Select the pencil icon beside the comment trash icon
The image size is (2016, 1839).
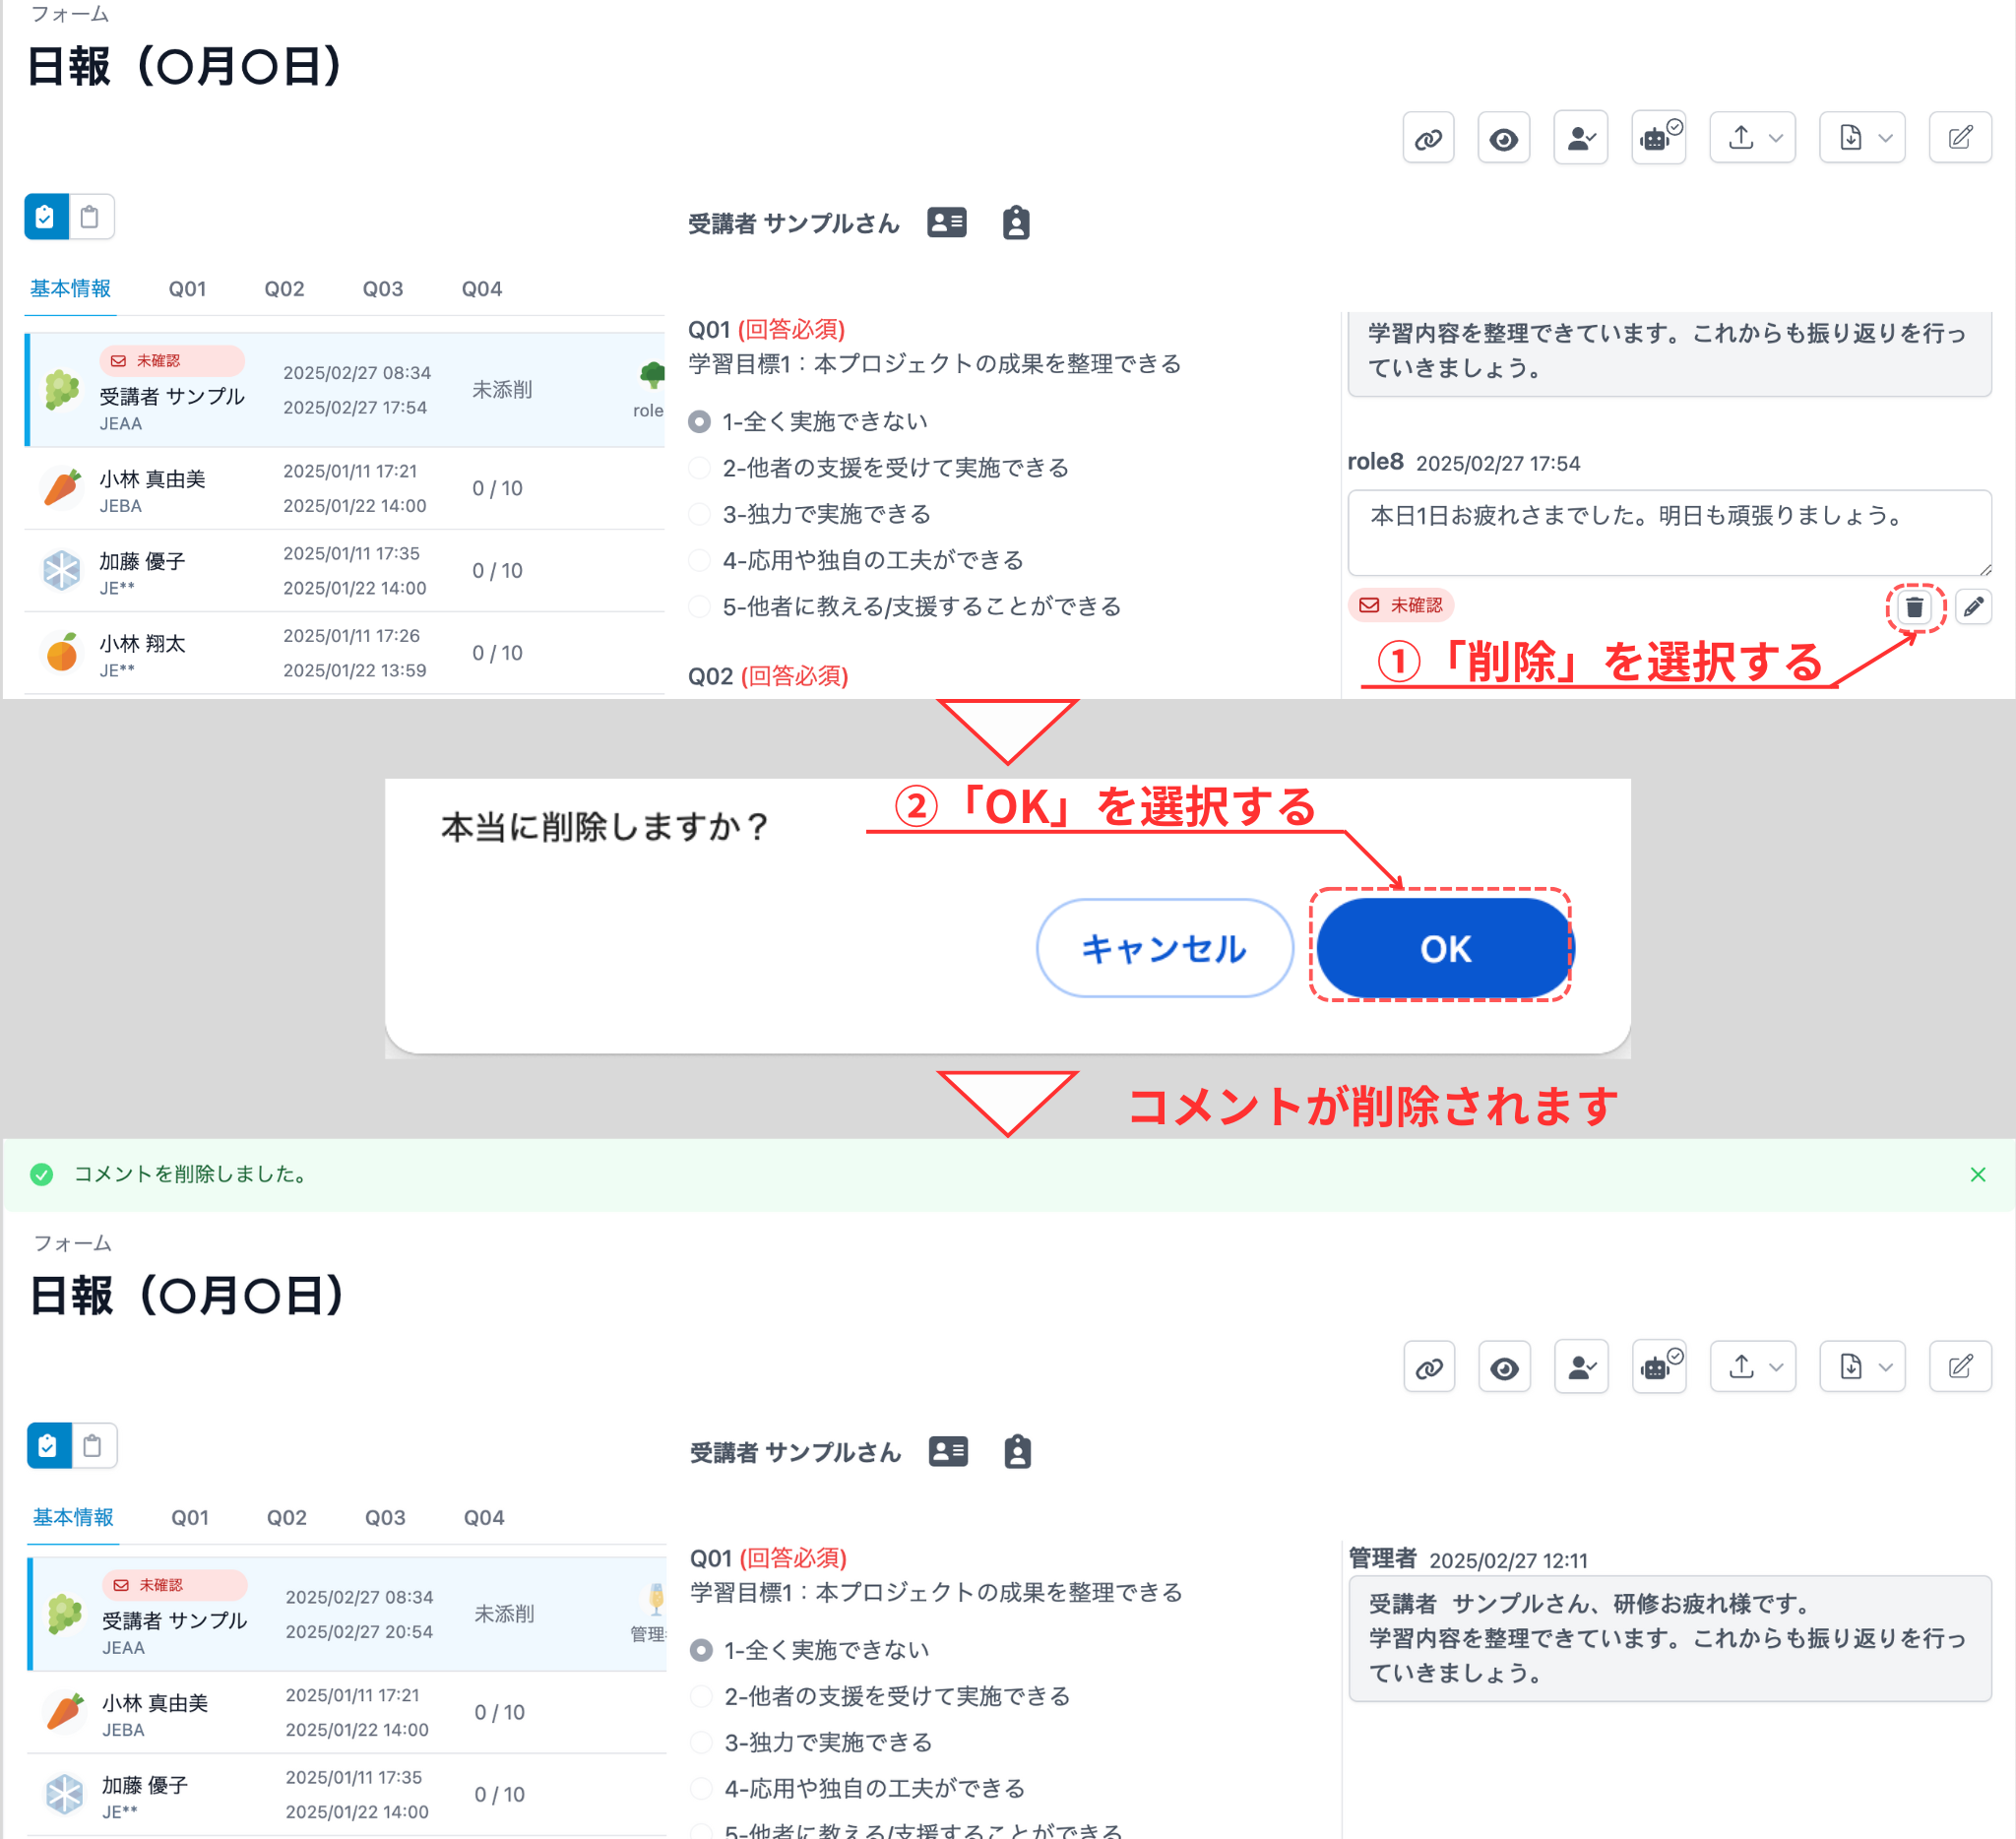click(1973, 607)
